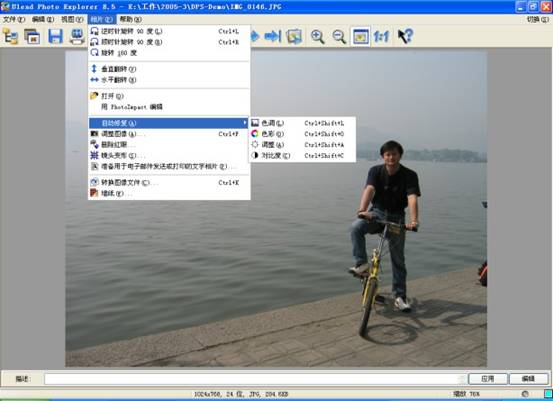Expand the highlighted 自动修复 submenu arrow
Screen dimensions: 553x401
(x=245, y=123)
